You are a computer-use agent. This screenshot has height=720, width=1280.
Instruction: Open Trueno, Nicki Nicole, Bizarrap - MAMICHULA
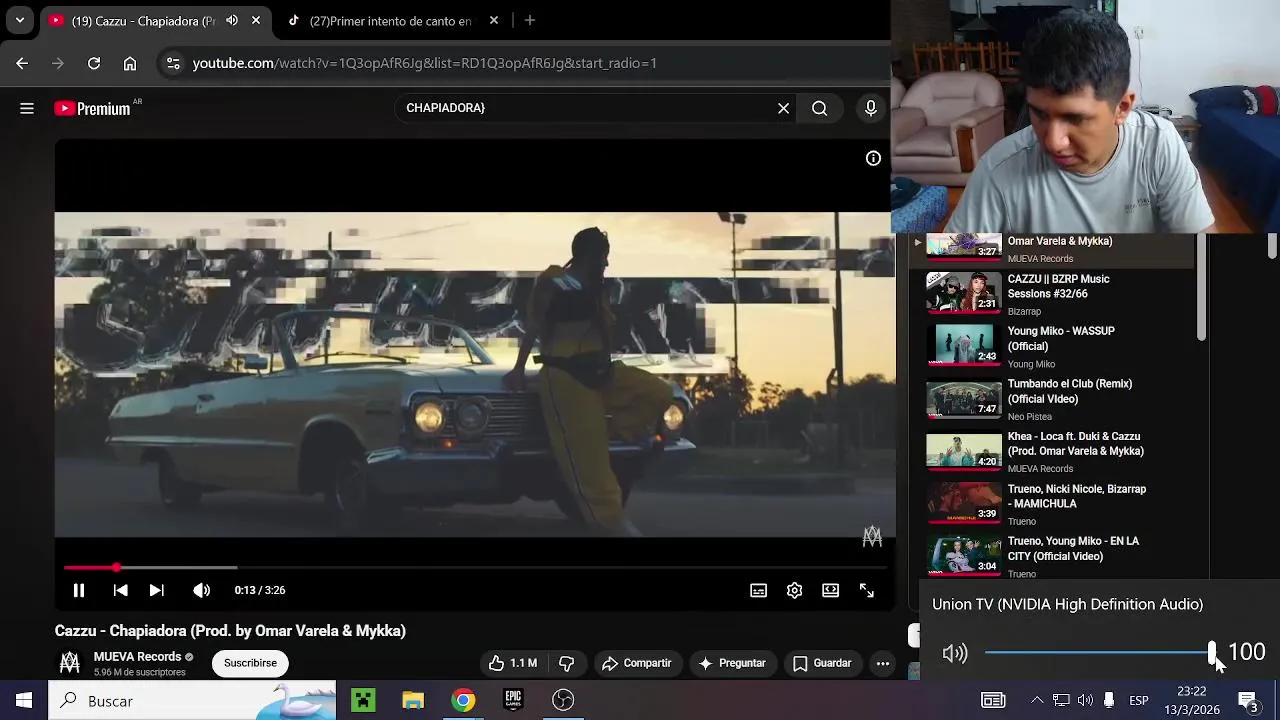tap(1076, 496)
